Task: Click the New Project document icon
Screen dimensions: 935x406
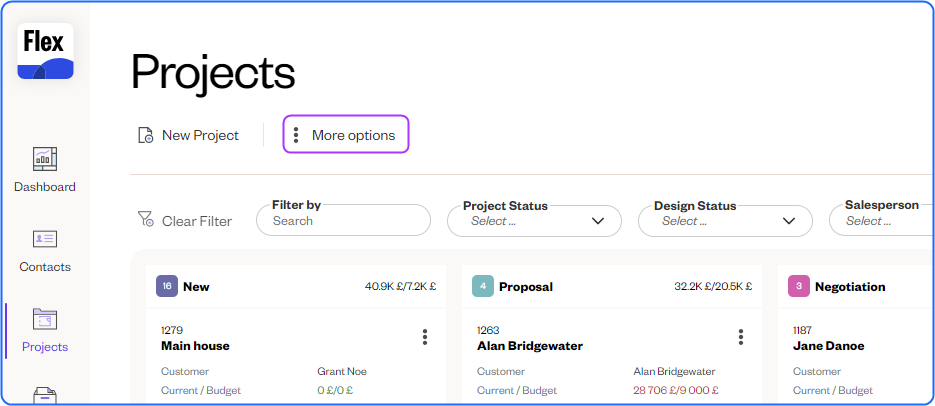Action: point(146,135)
